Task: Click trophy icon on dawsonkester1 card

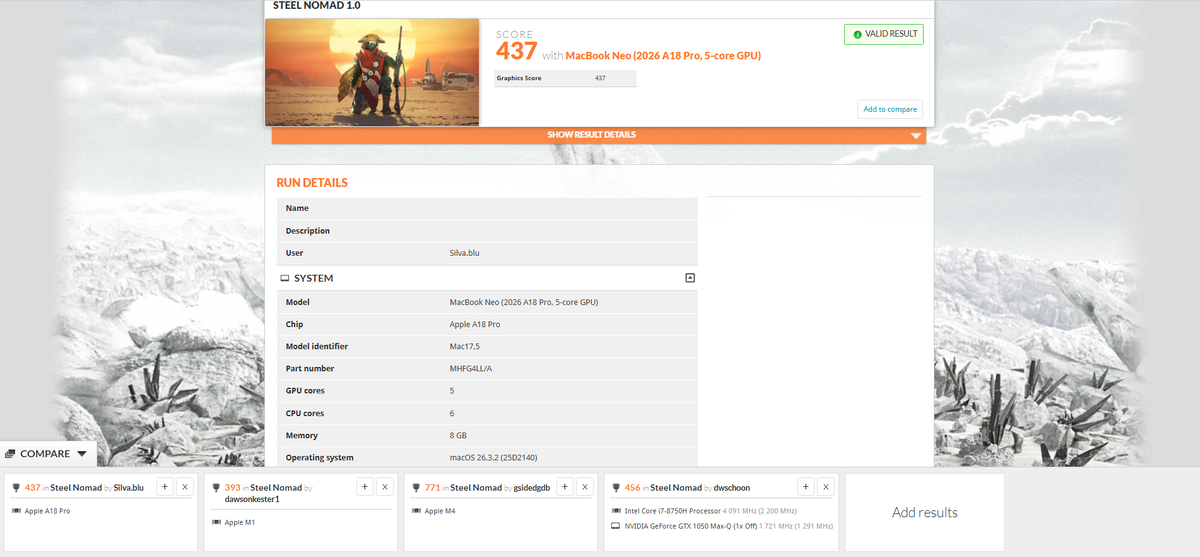Action: [x=217, y=488]
